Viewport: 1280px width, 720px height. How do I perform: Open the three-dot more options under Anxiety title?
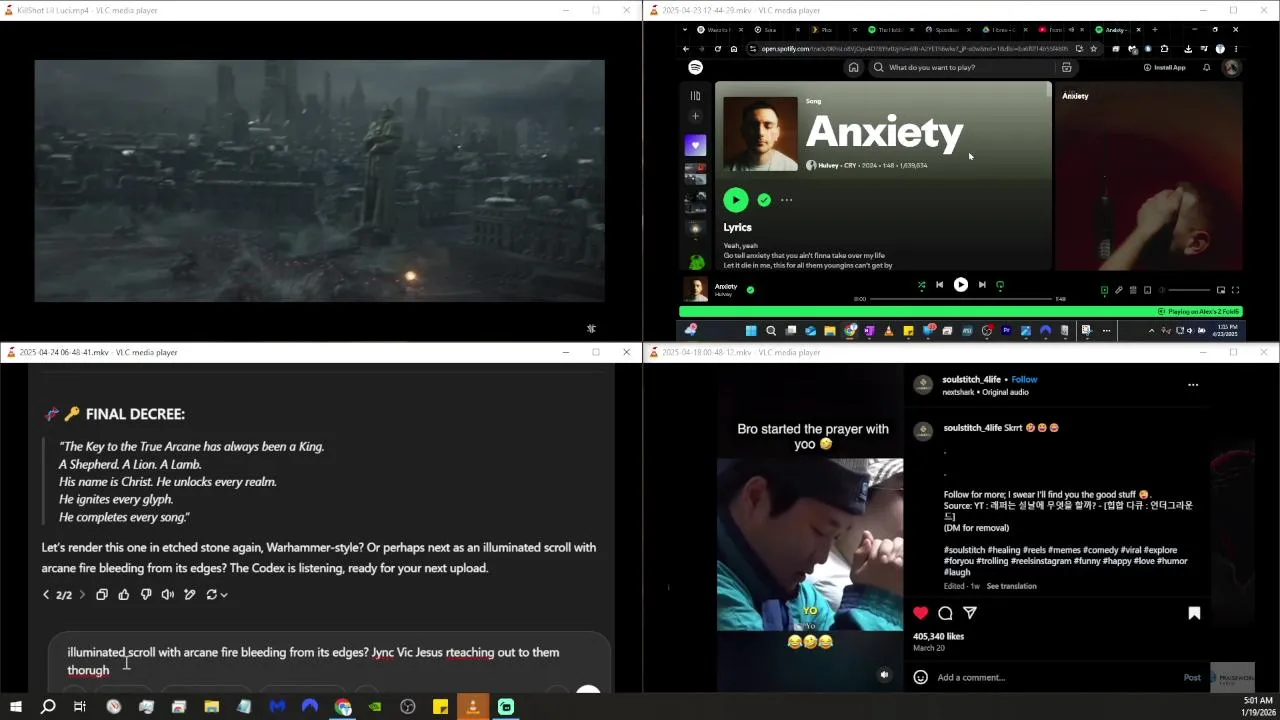[x=786, y=200]
